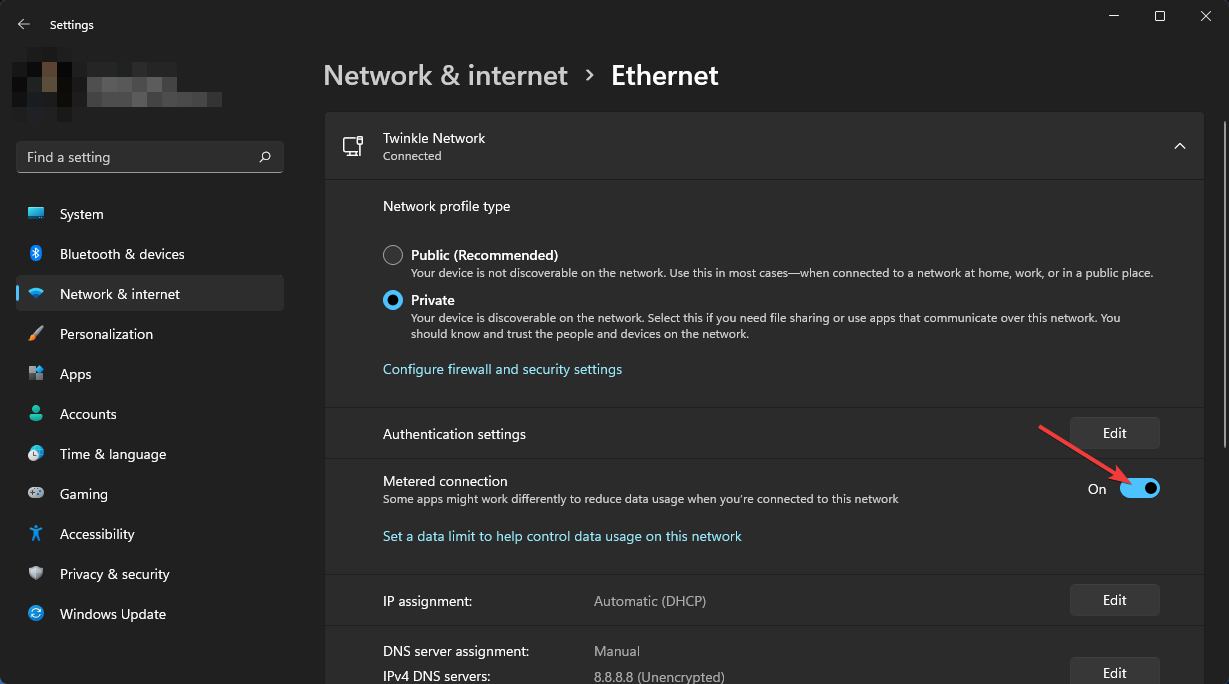The width and height of the screenshot is (1229, 684).
Task: Open Privacy & security settings
Action: tap(114, 574)
